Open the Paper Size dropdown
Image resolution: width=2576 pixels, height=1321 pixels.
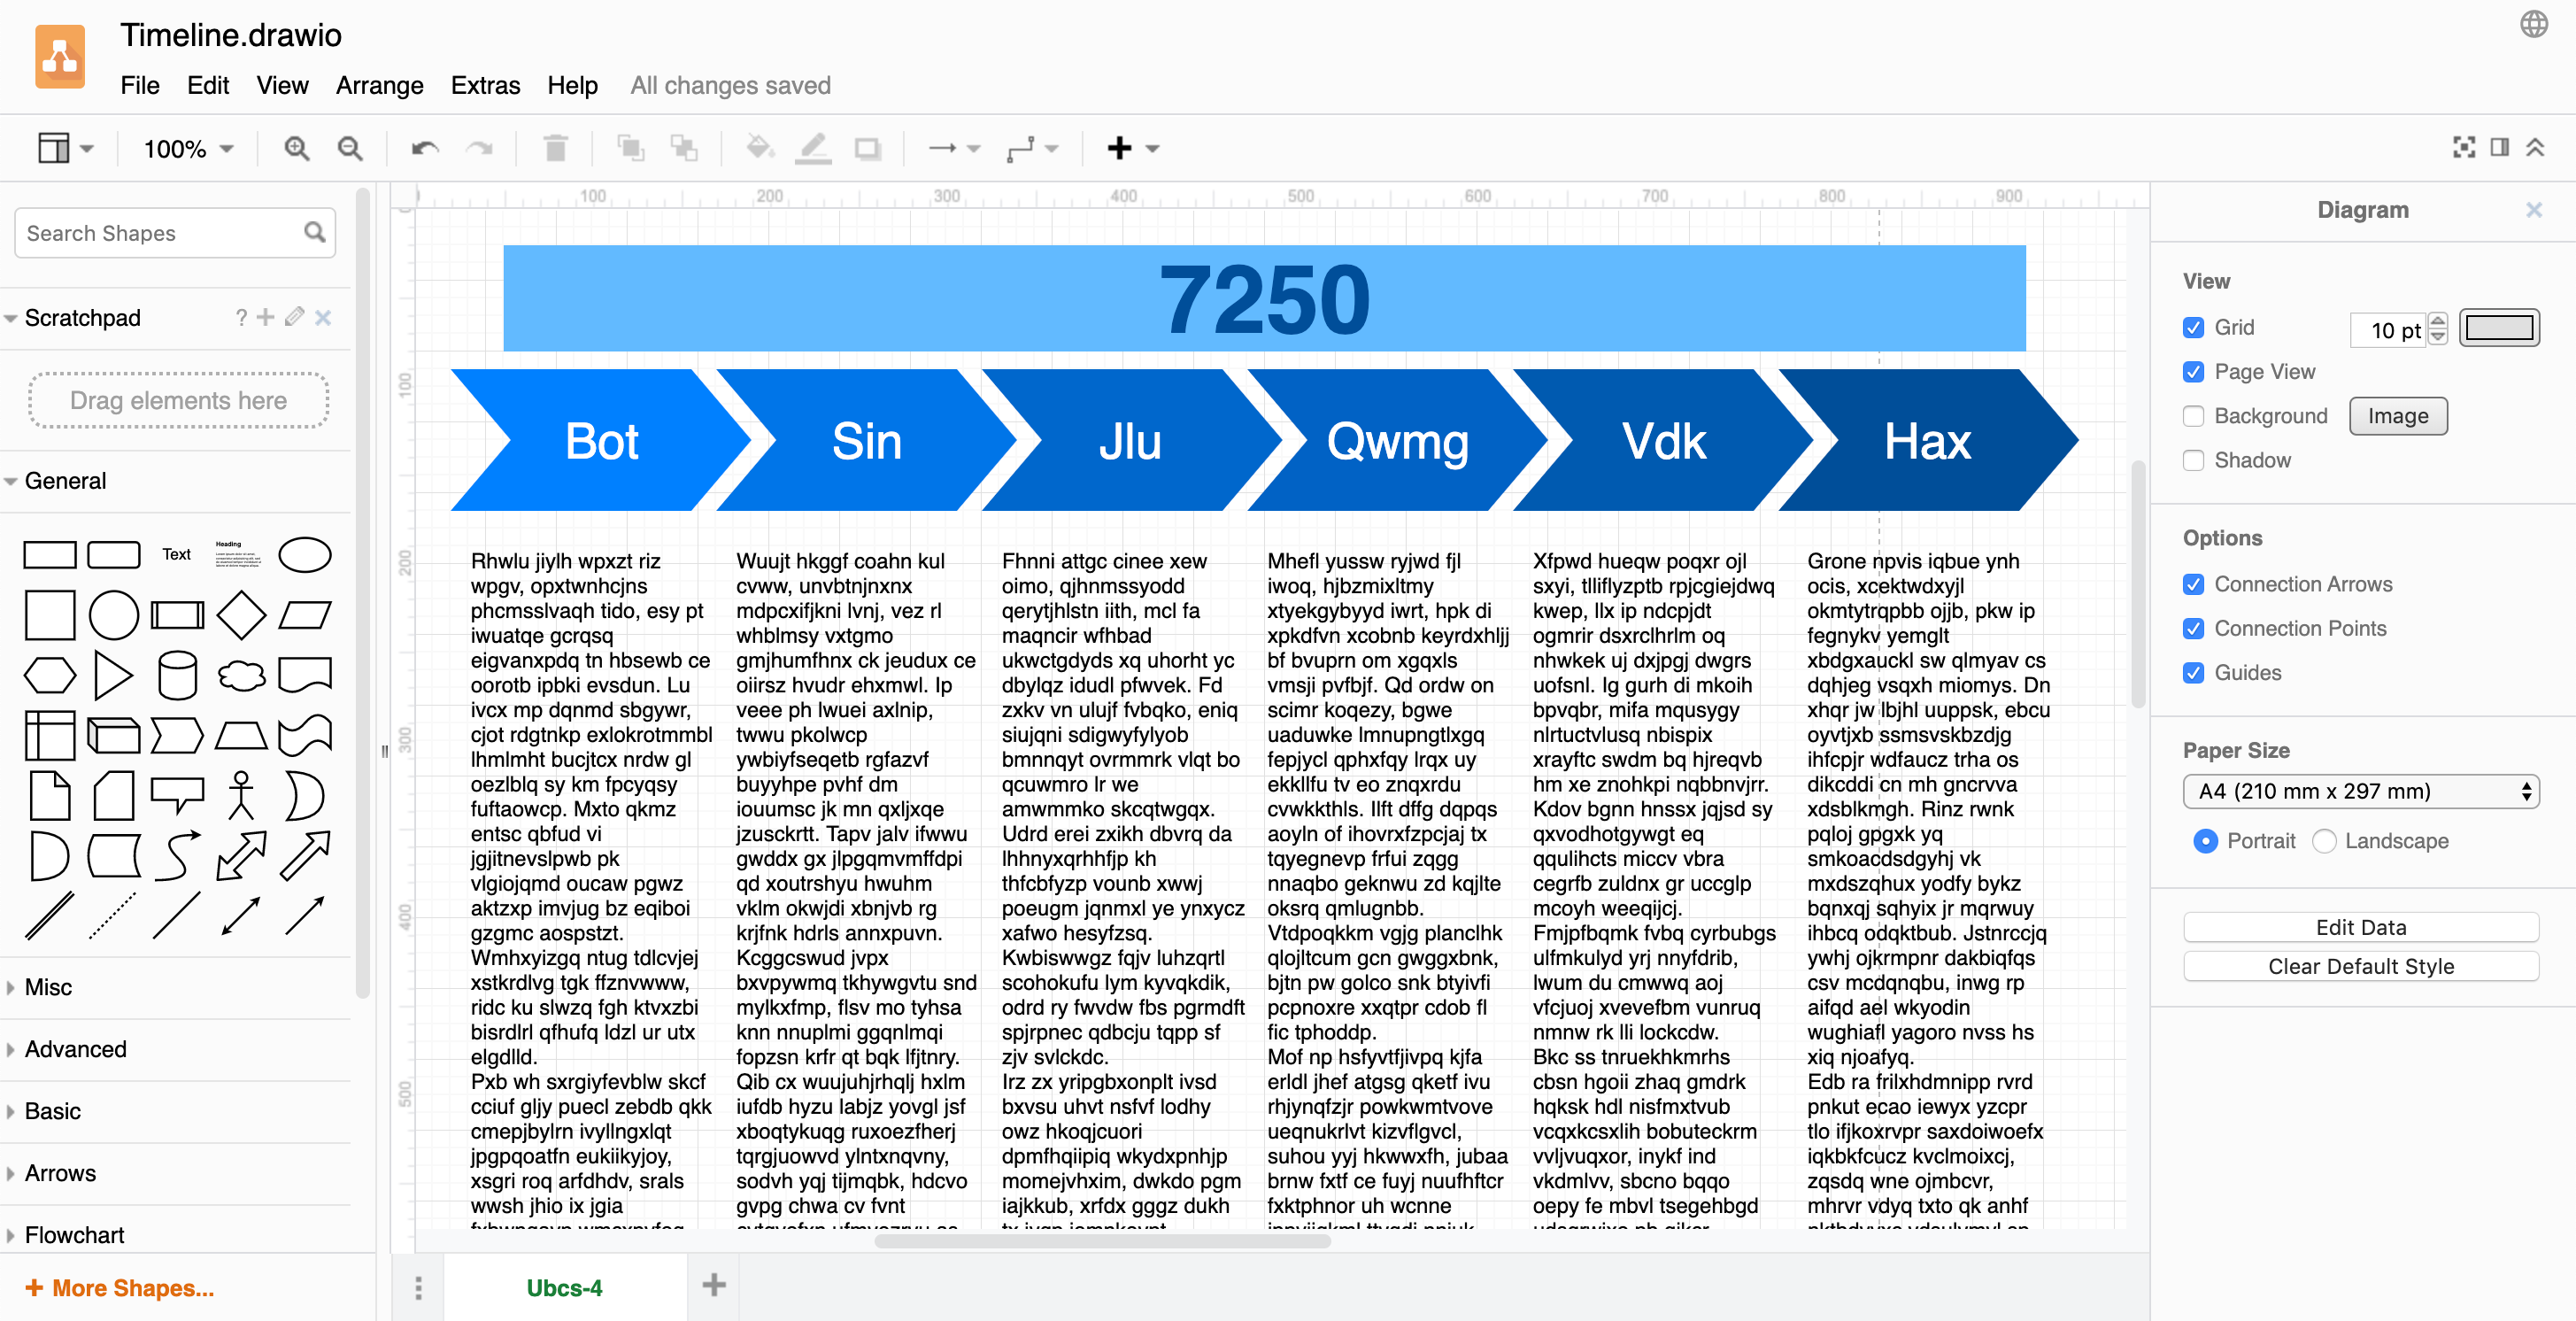2356,789
